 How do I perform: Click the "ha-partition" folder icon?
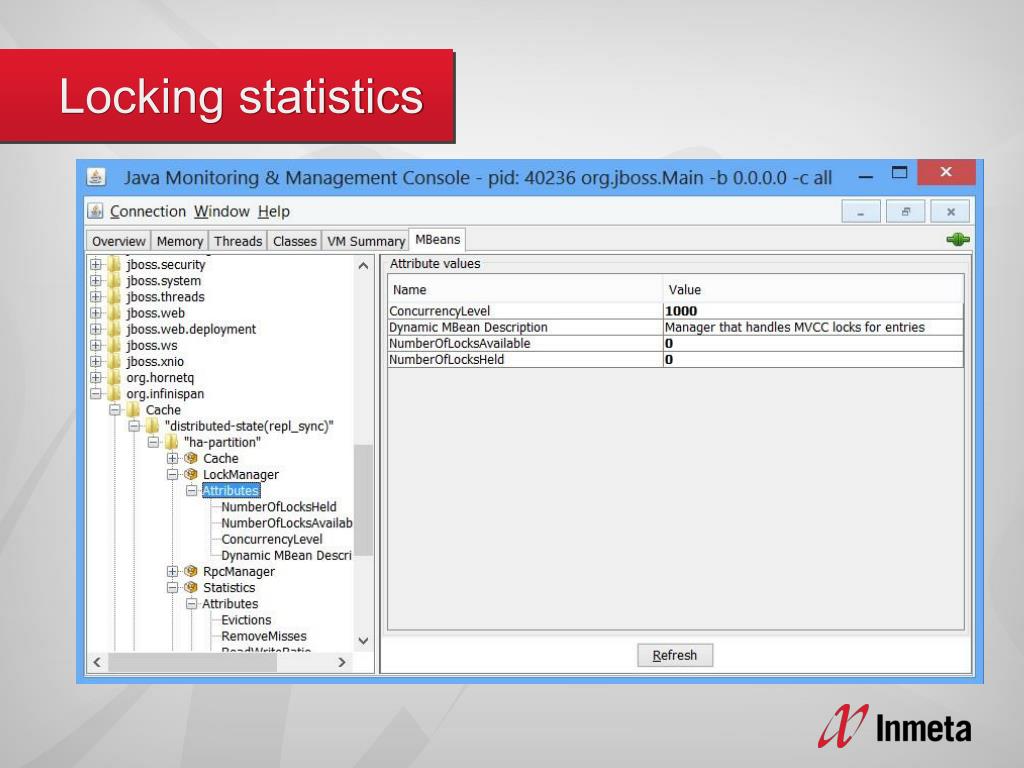point(172,442)
